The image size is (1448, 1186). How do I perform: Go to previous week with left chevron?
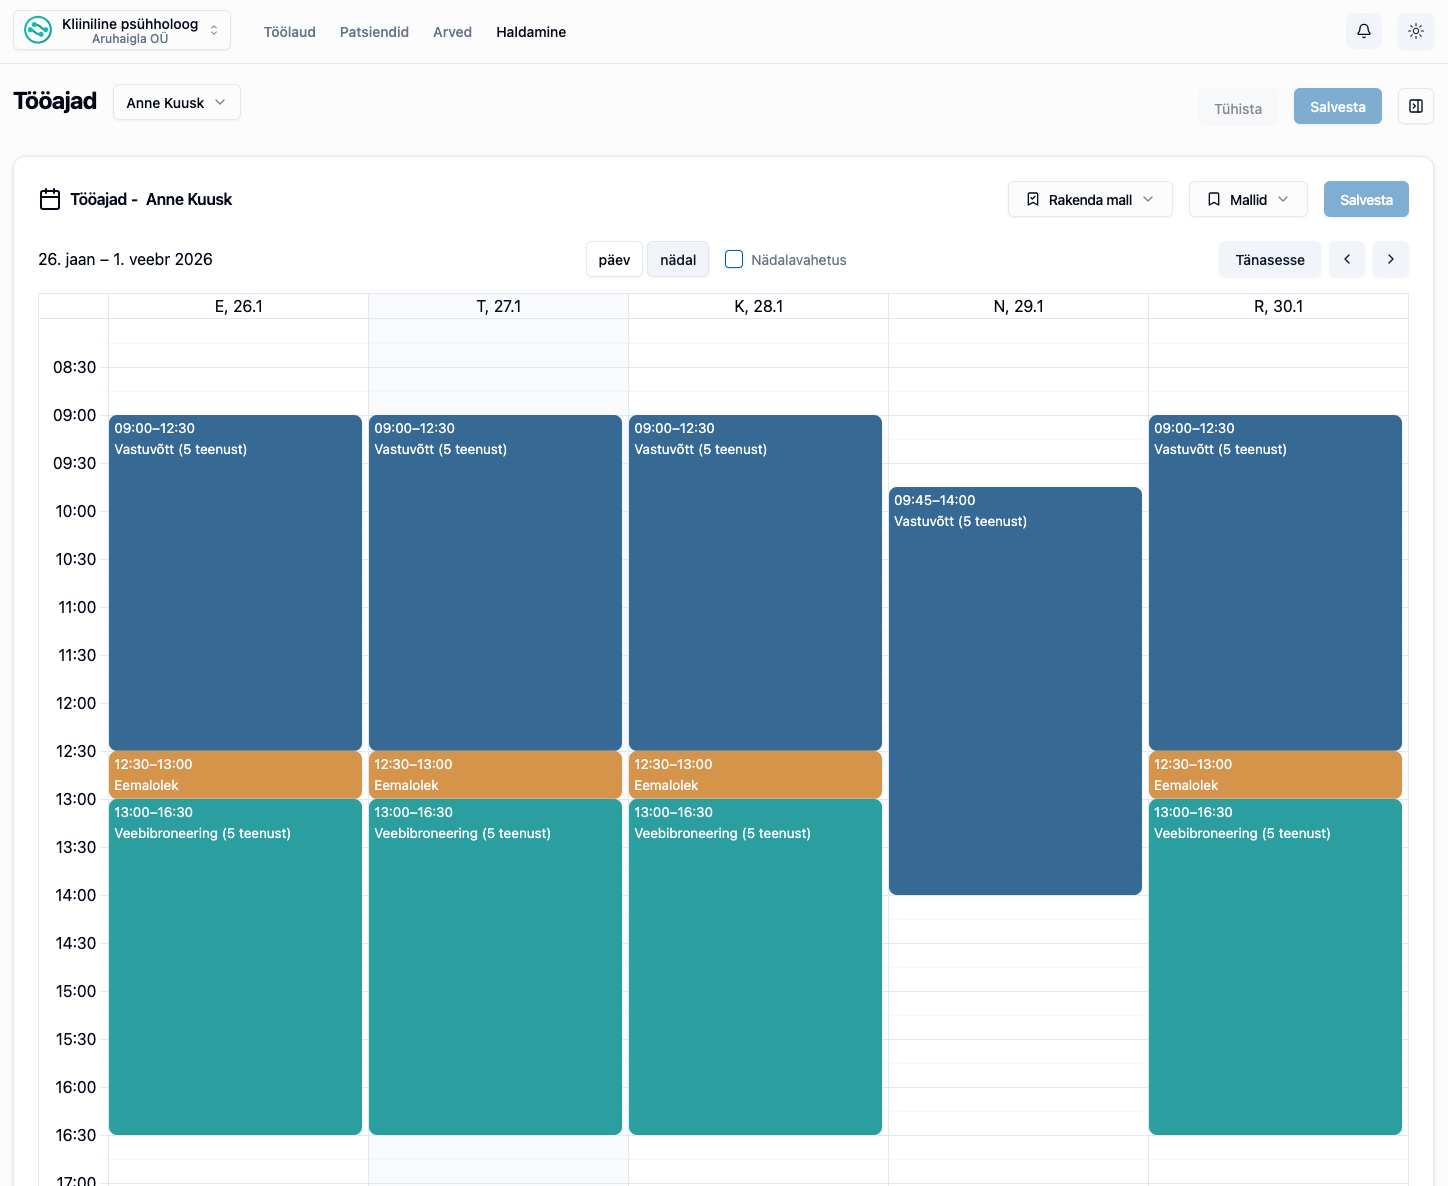click(x=1346, y=259)
